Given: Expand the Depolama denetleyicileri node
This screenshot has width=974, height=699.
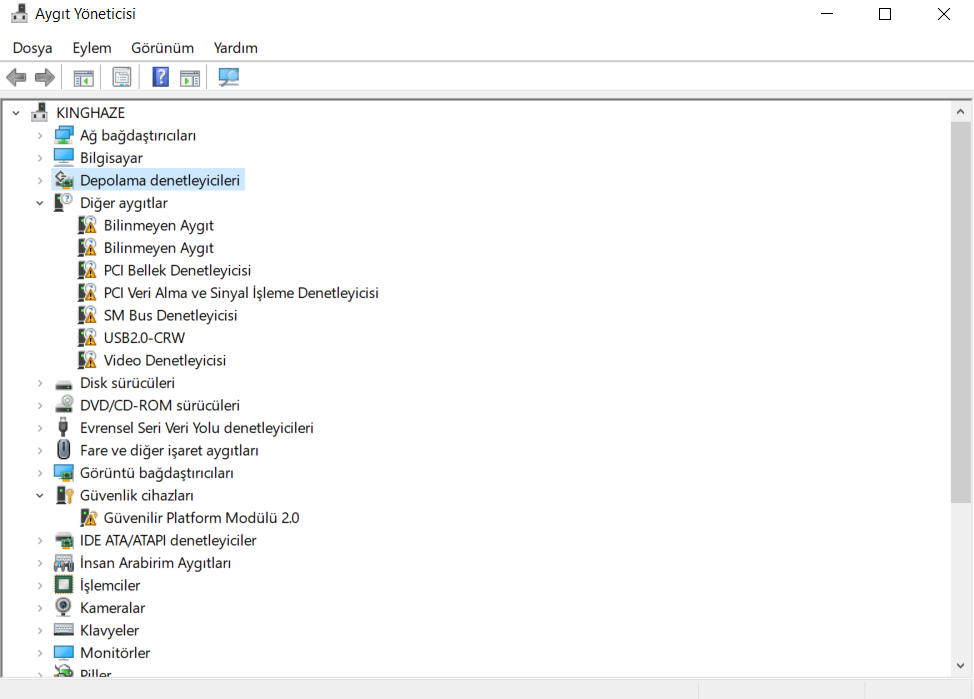Looking at the screenshot, I should [40, 180].
